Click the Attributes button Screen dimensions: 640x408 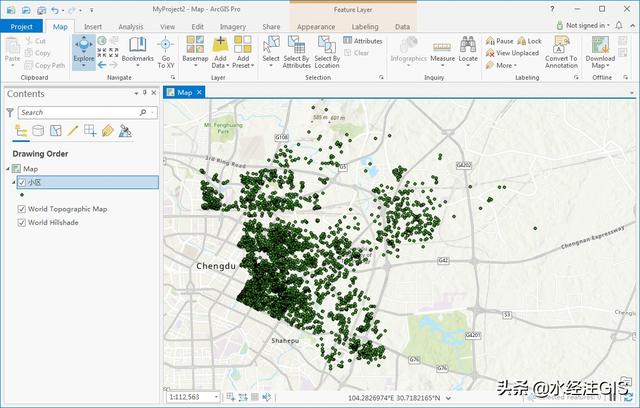point(362,41)
